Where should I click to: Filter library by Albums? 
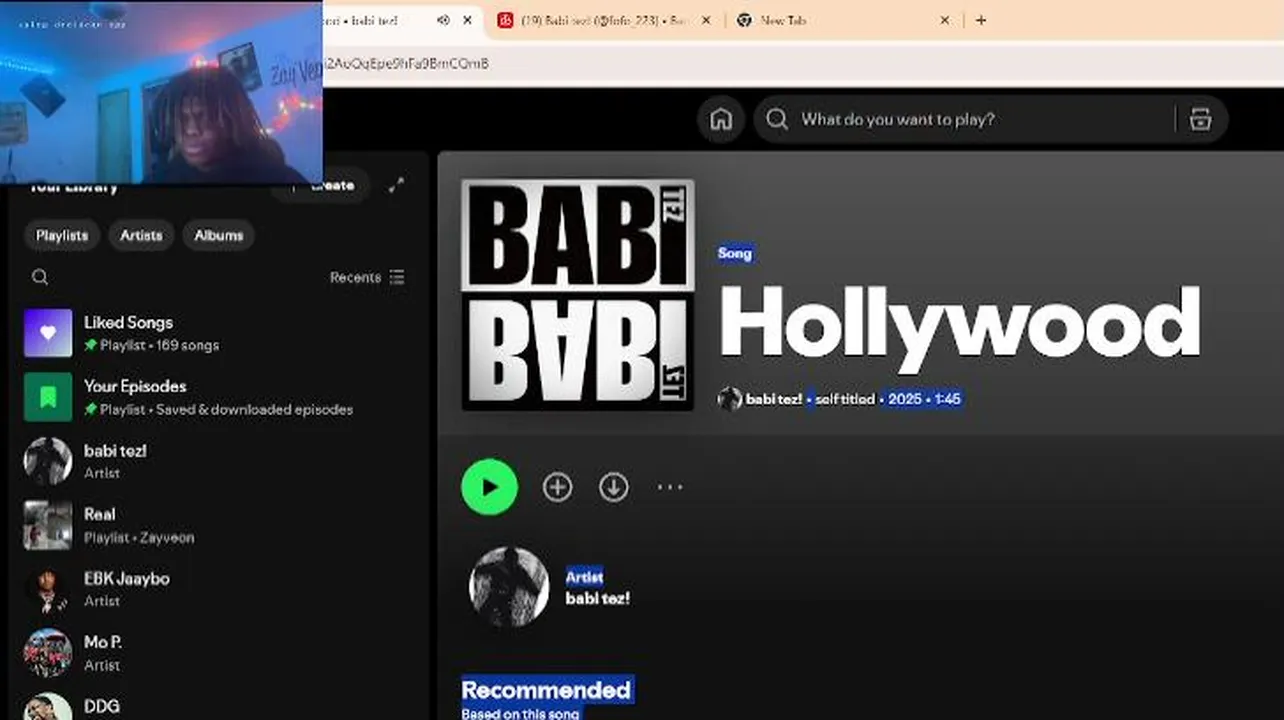pos(218,235)
